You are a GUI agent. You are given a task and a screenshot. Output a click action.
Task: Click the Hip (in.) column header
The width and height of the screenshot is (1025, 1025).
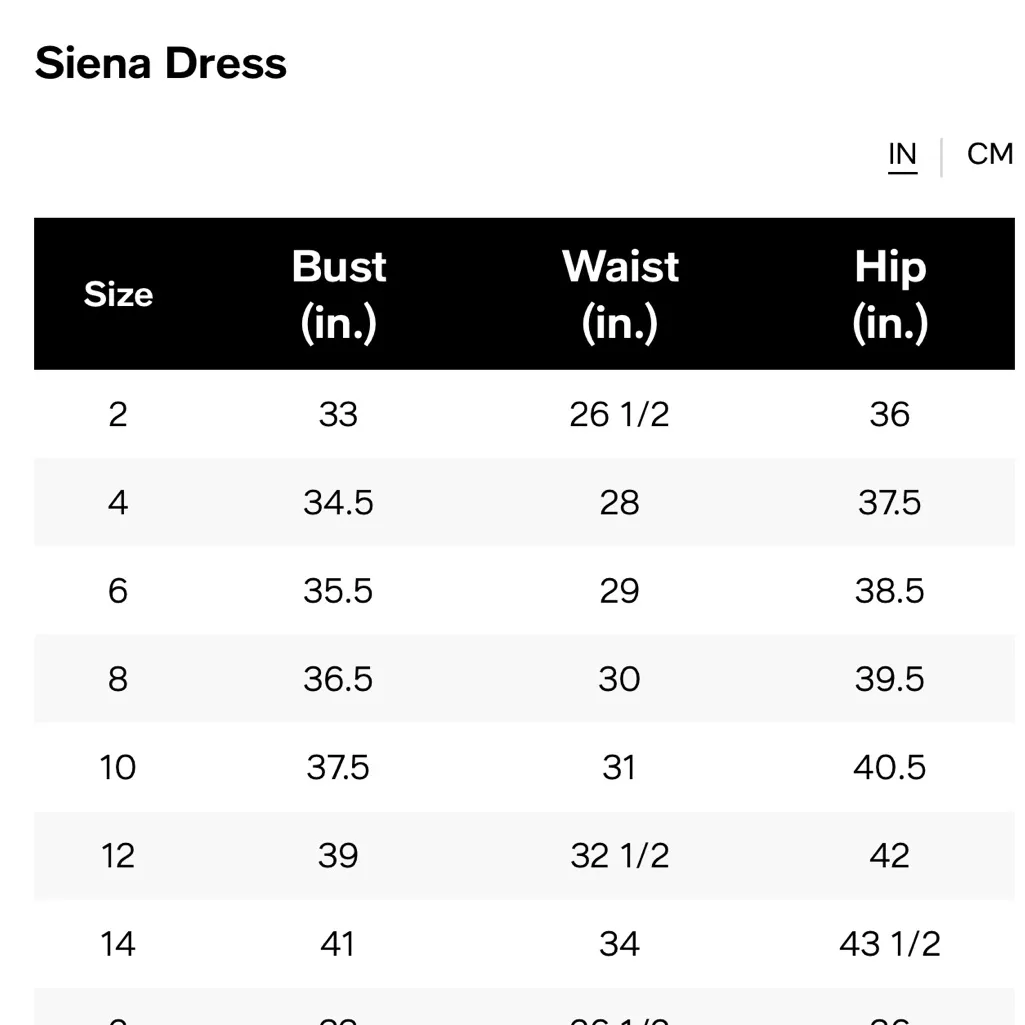click(x=890, y=294)
